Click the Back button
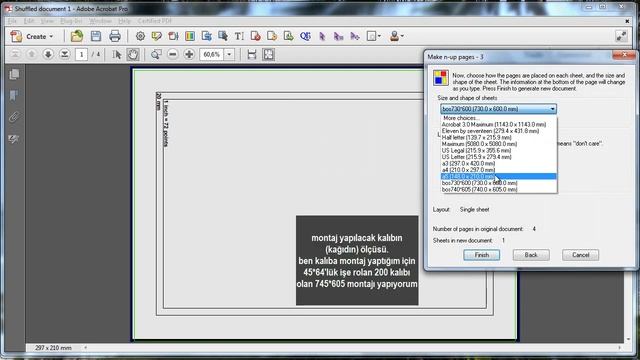 click(x=531, y=255)
